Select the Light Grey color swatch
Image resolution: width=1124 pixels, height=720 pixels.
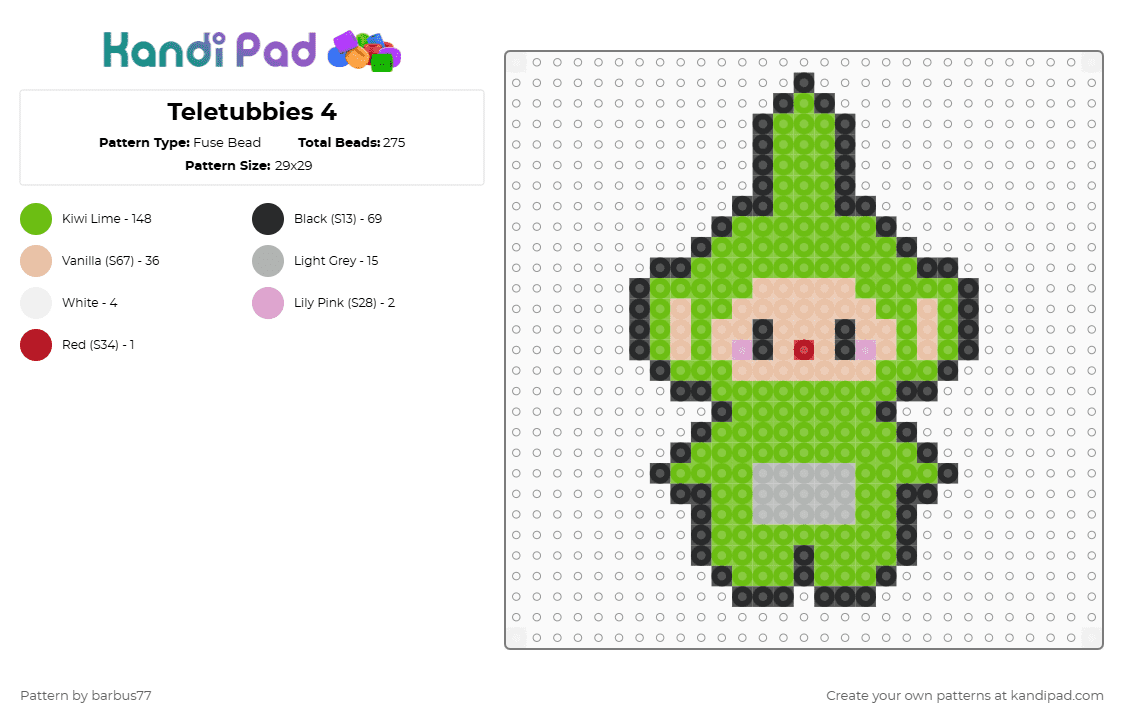coord(268,261)
